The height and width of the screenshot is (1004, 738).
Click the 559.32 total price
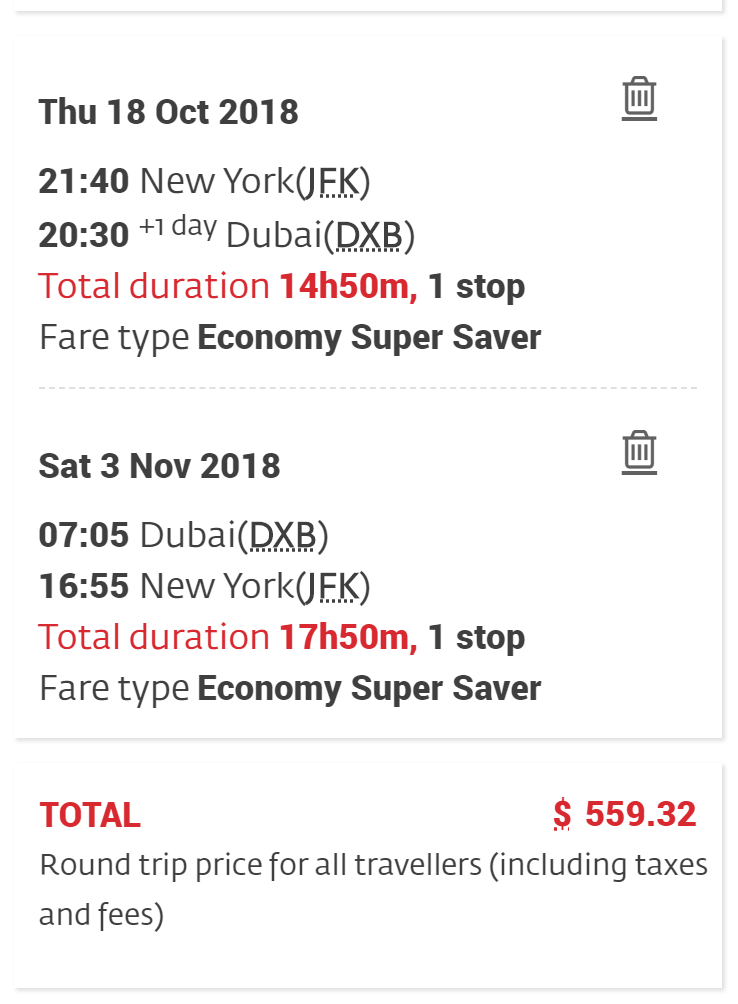[x=640, y=814]
